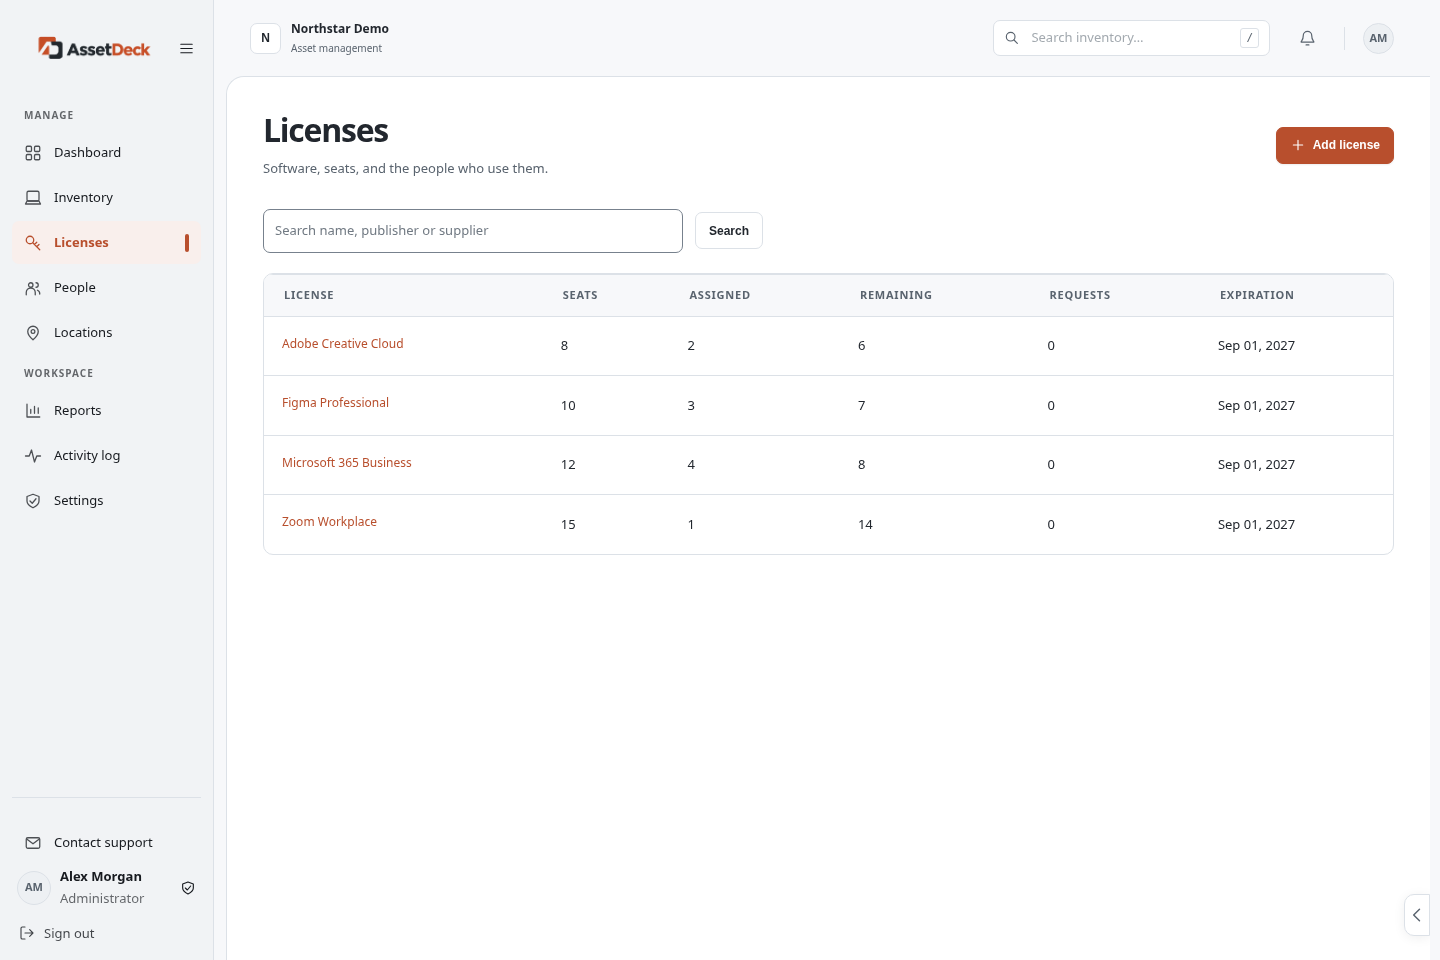Select People in the navigation
Viewport: 1440px width, 960px height.
[106, 288]
